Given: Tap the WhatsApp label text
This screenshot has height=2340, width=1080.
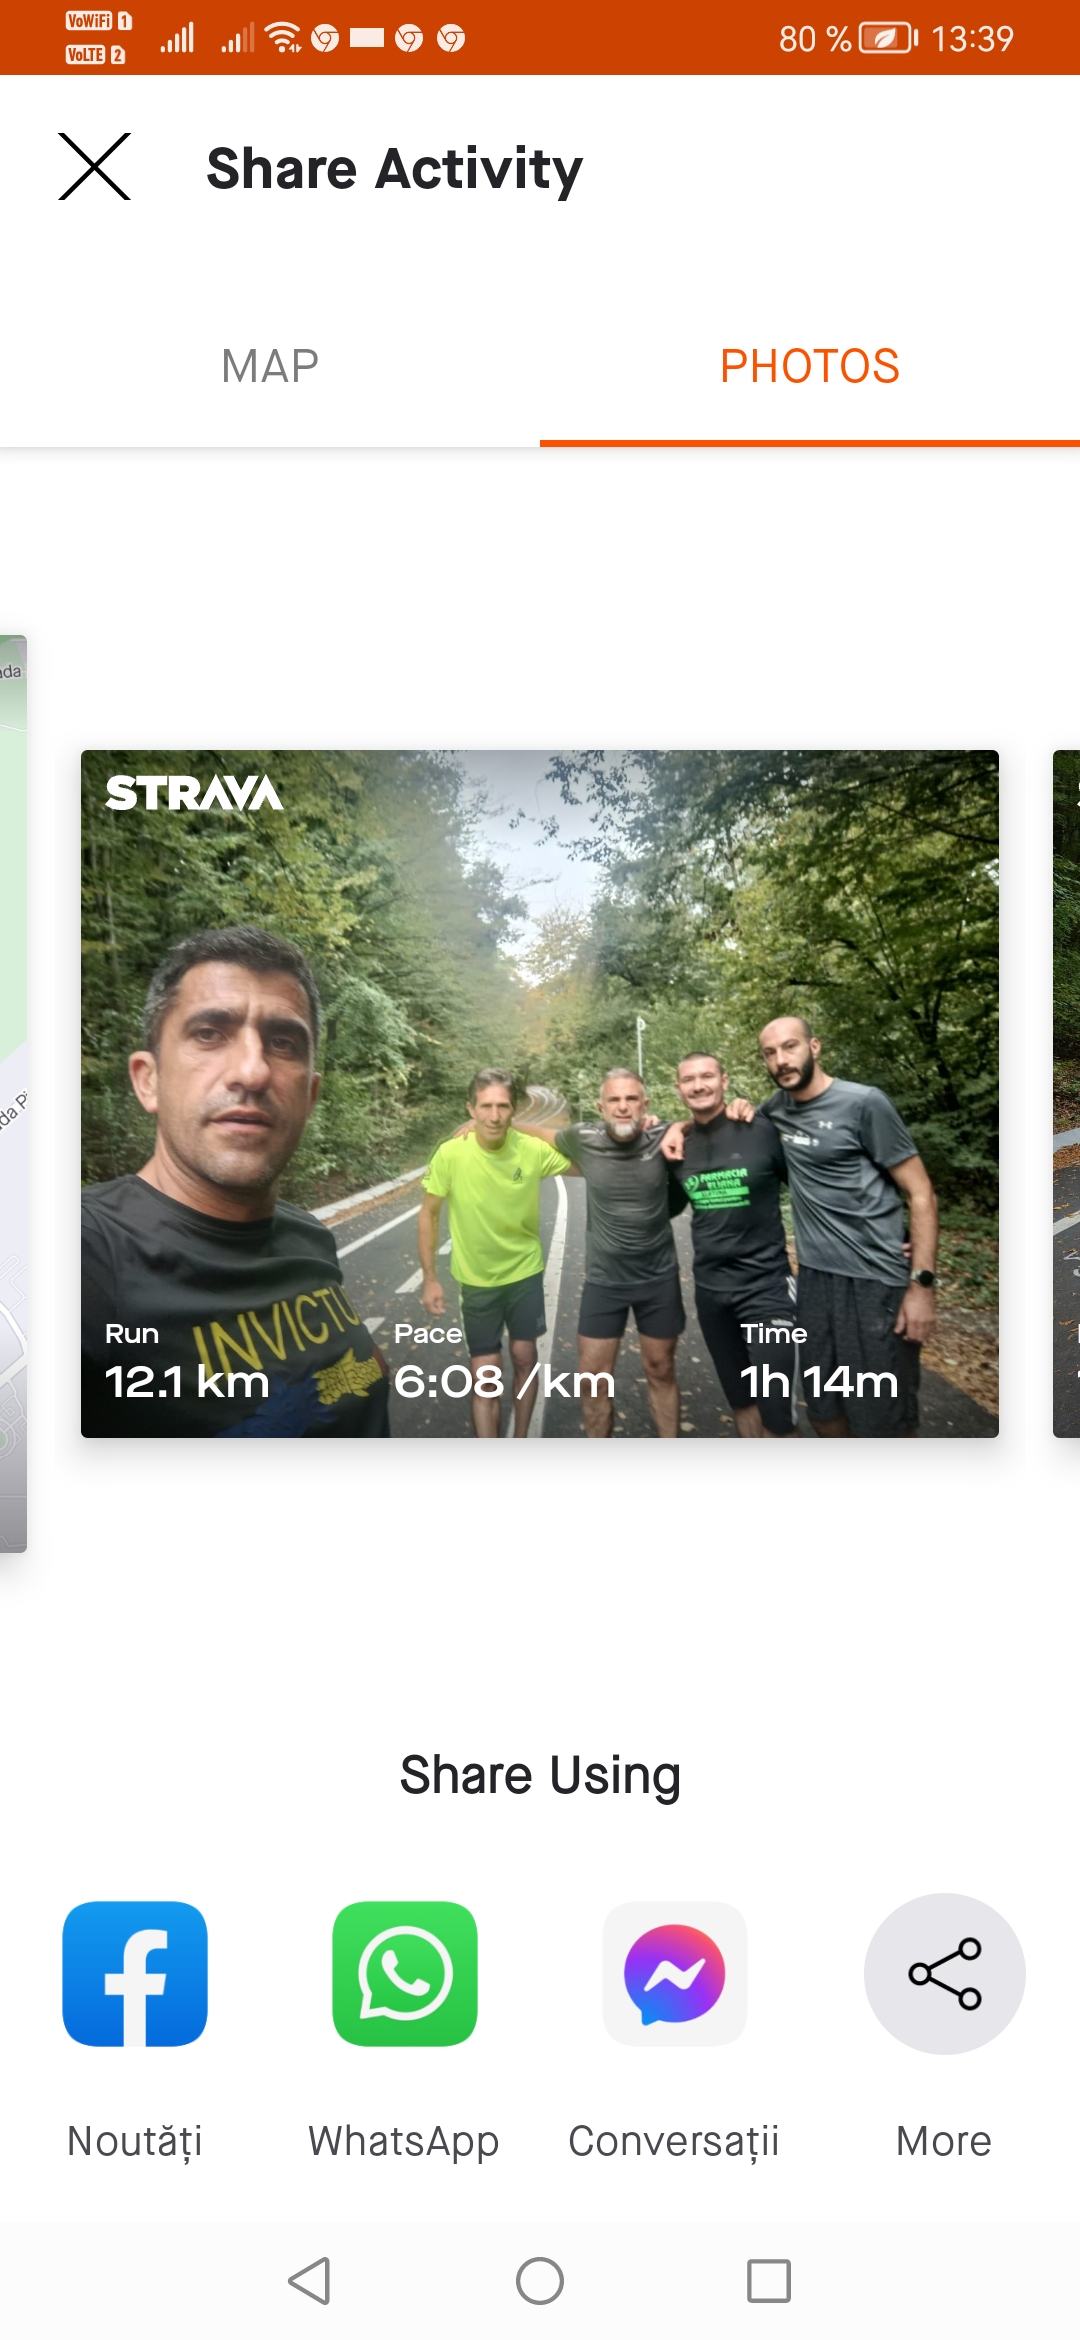Looking at the screenshot, I should (404, 2142).
